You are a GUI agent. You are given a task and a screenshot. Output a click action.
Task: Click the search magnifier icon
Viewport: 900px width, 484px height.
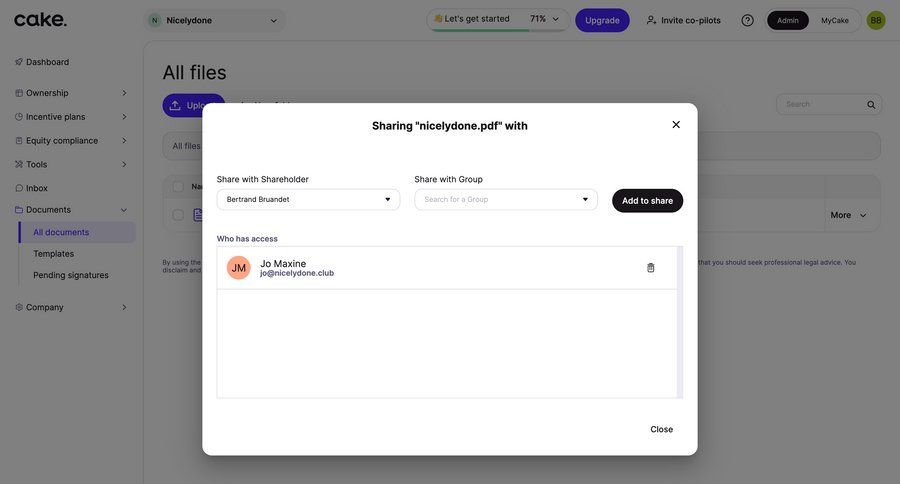tap(871, 105)
